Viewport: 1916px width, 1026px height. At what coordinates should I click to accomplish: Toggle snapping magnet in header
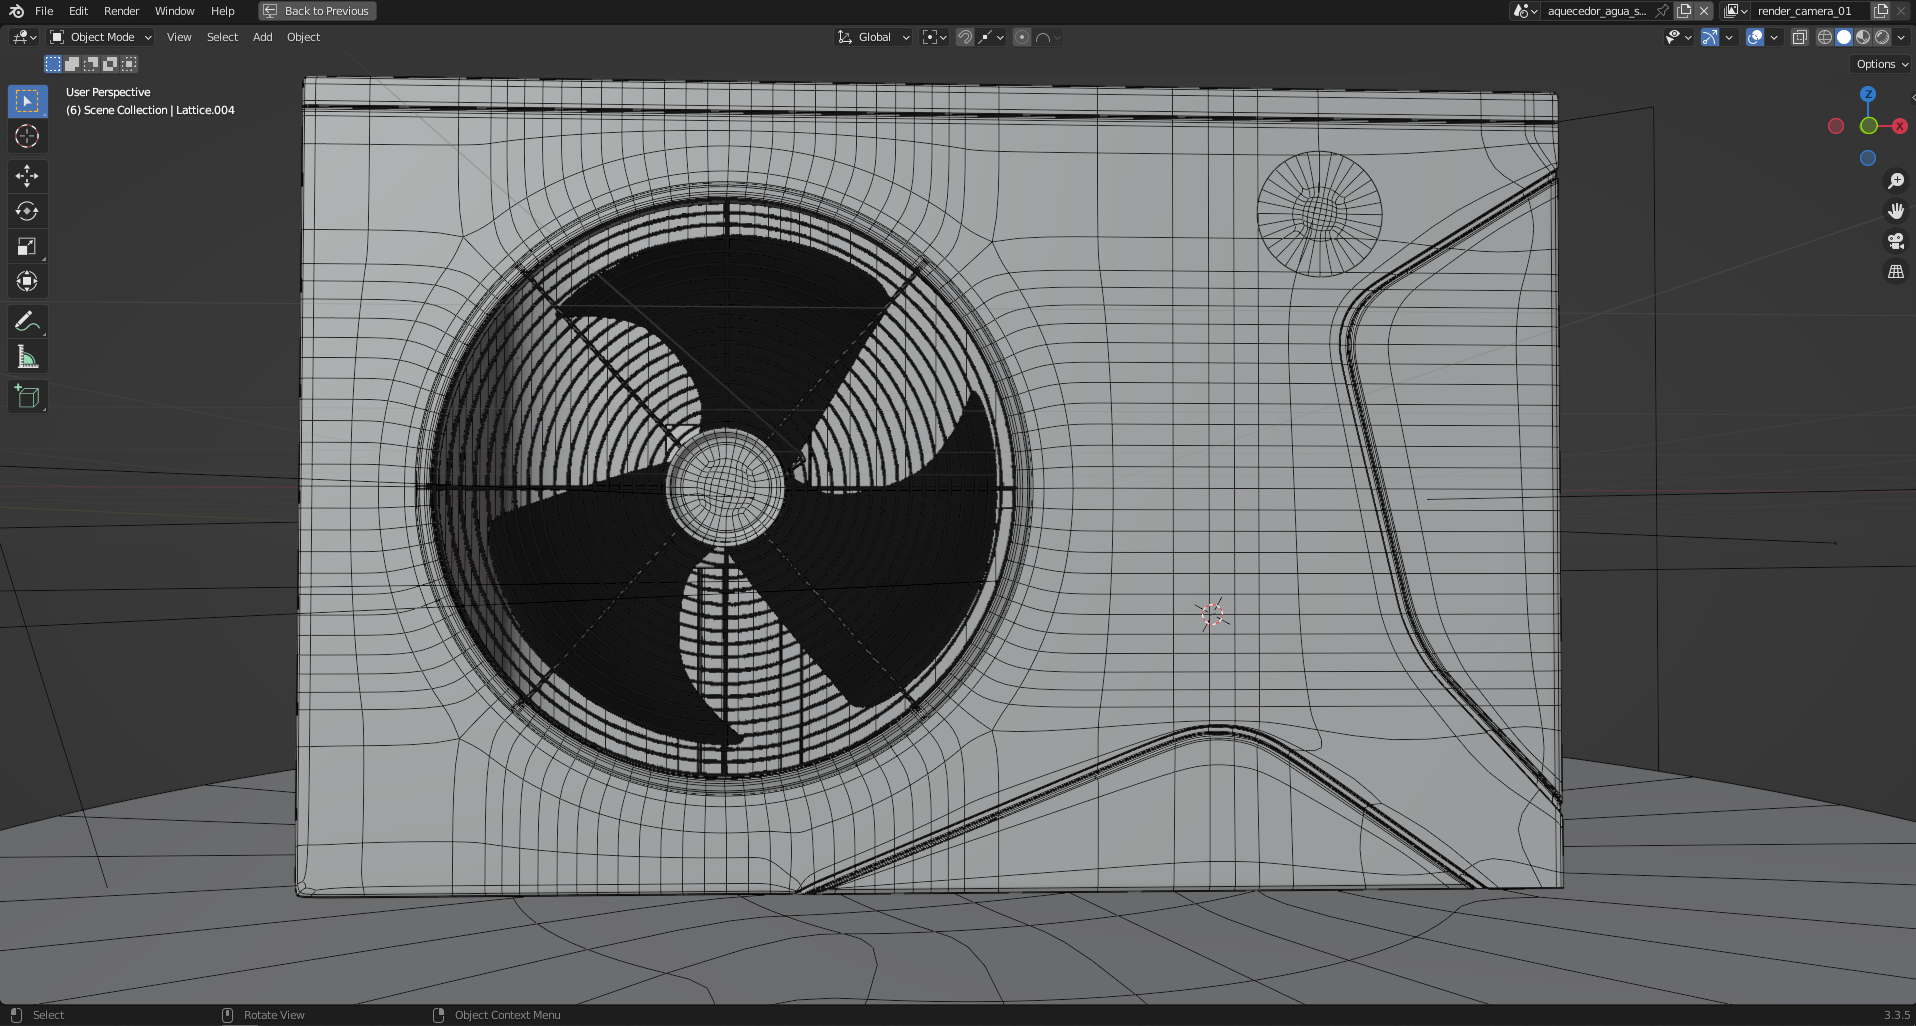tap(964, 37)
